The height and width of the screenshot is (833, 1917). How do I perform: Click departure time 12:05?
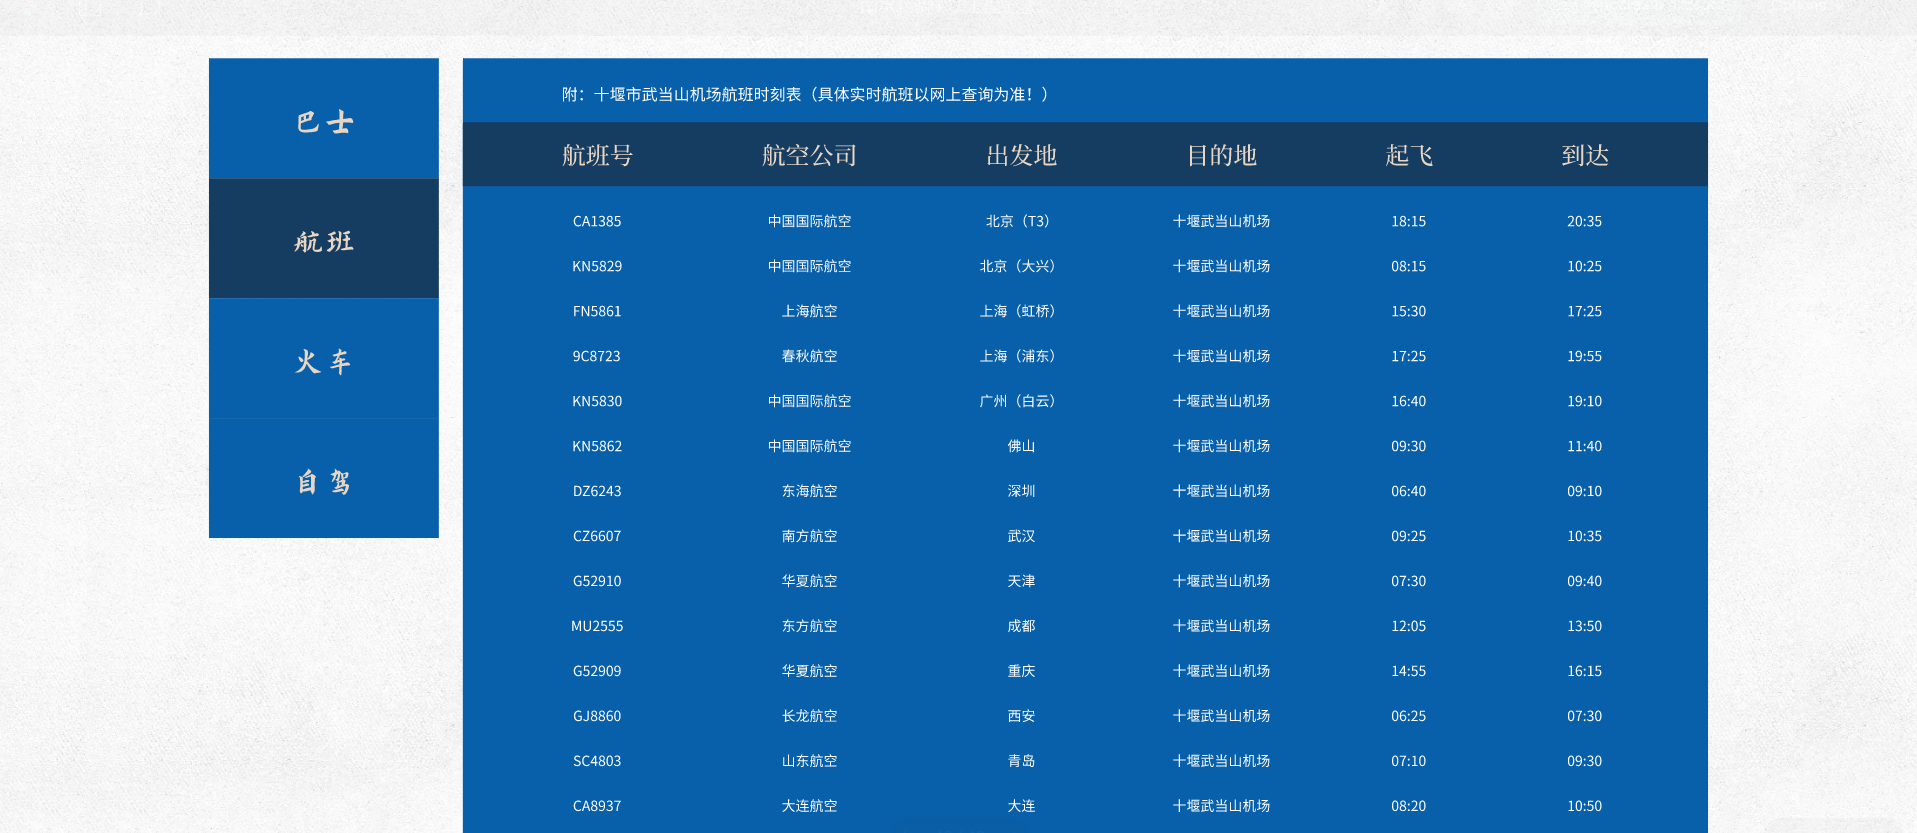pyautogui.click(x=1408, y=626)
